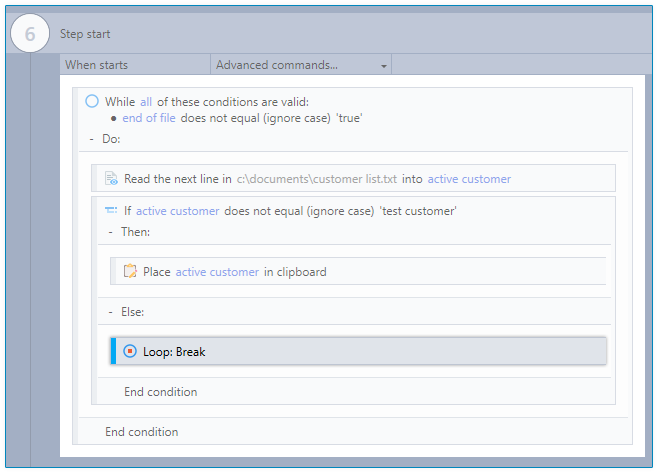Click the While loop circle icon
Viewport: 658px width, 473px height.
(92, 101)
